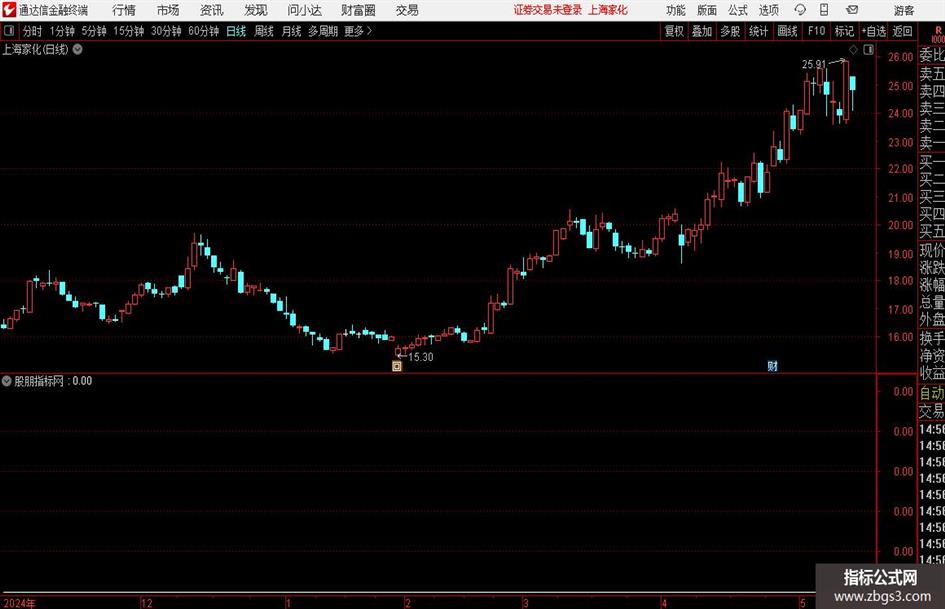Image resolution: width=945 pixels, height=609 pixels.
Task: Switch to the 月线 monthly tab
Action: 291,31
